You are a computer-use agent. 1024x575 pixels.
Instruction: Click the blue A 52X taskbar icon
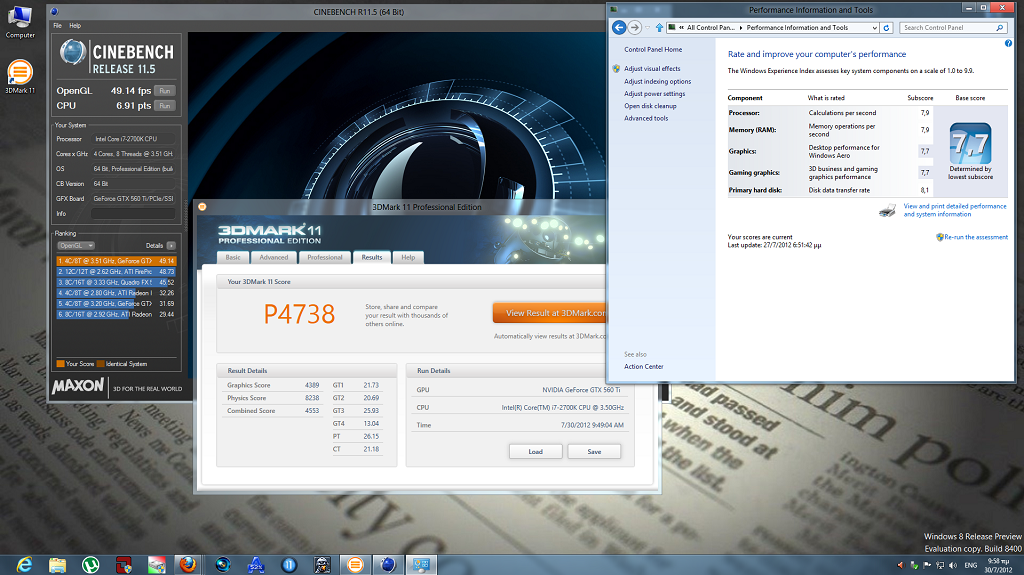pyautogui.click(x=256, y=565)
